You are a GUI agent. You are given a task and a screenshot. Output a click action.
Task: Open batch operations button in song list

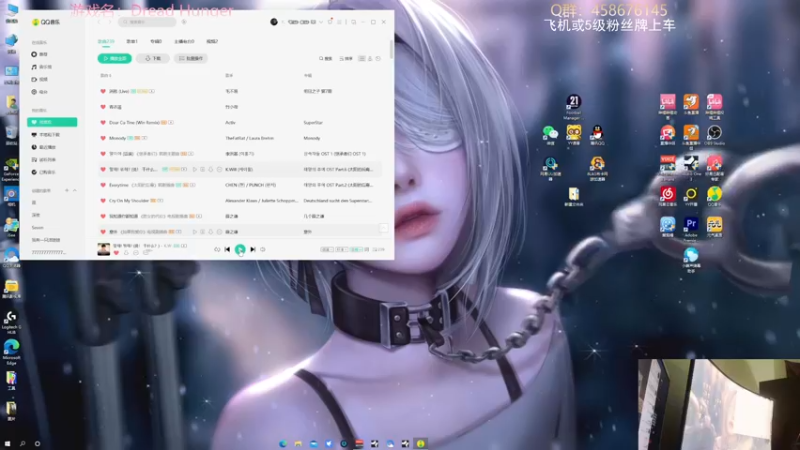pos(191,58)
